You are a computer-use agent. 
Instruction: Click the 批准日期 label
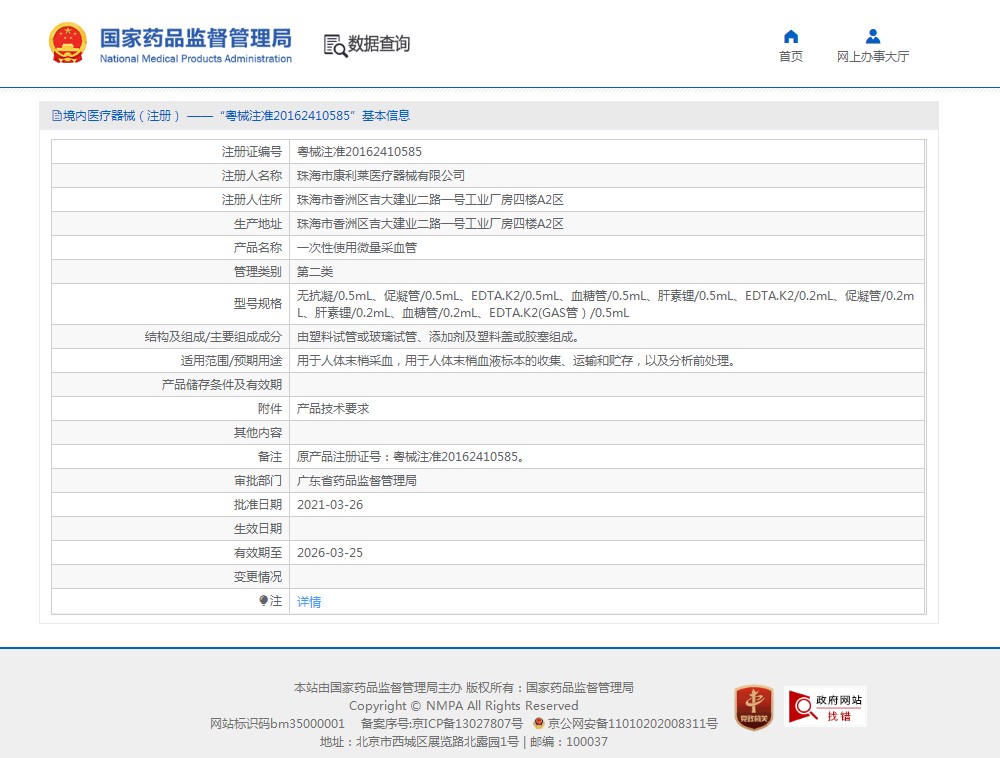258,505
